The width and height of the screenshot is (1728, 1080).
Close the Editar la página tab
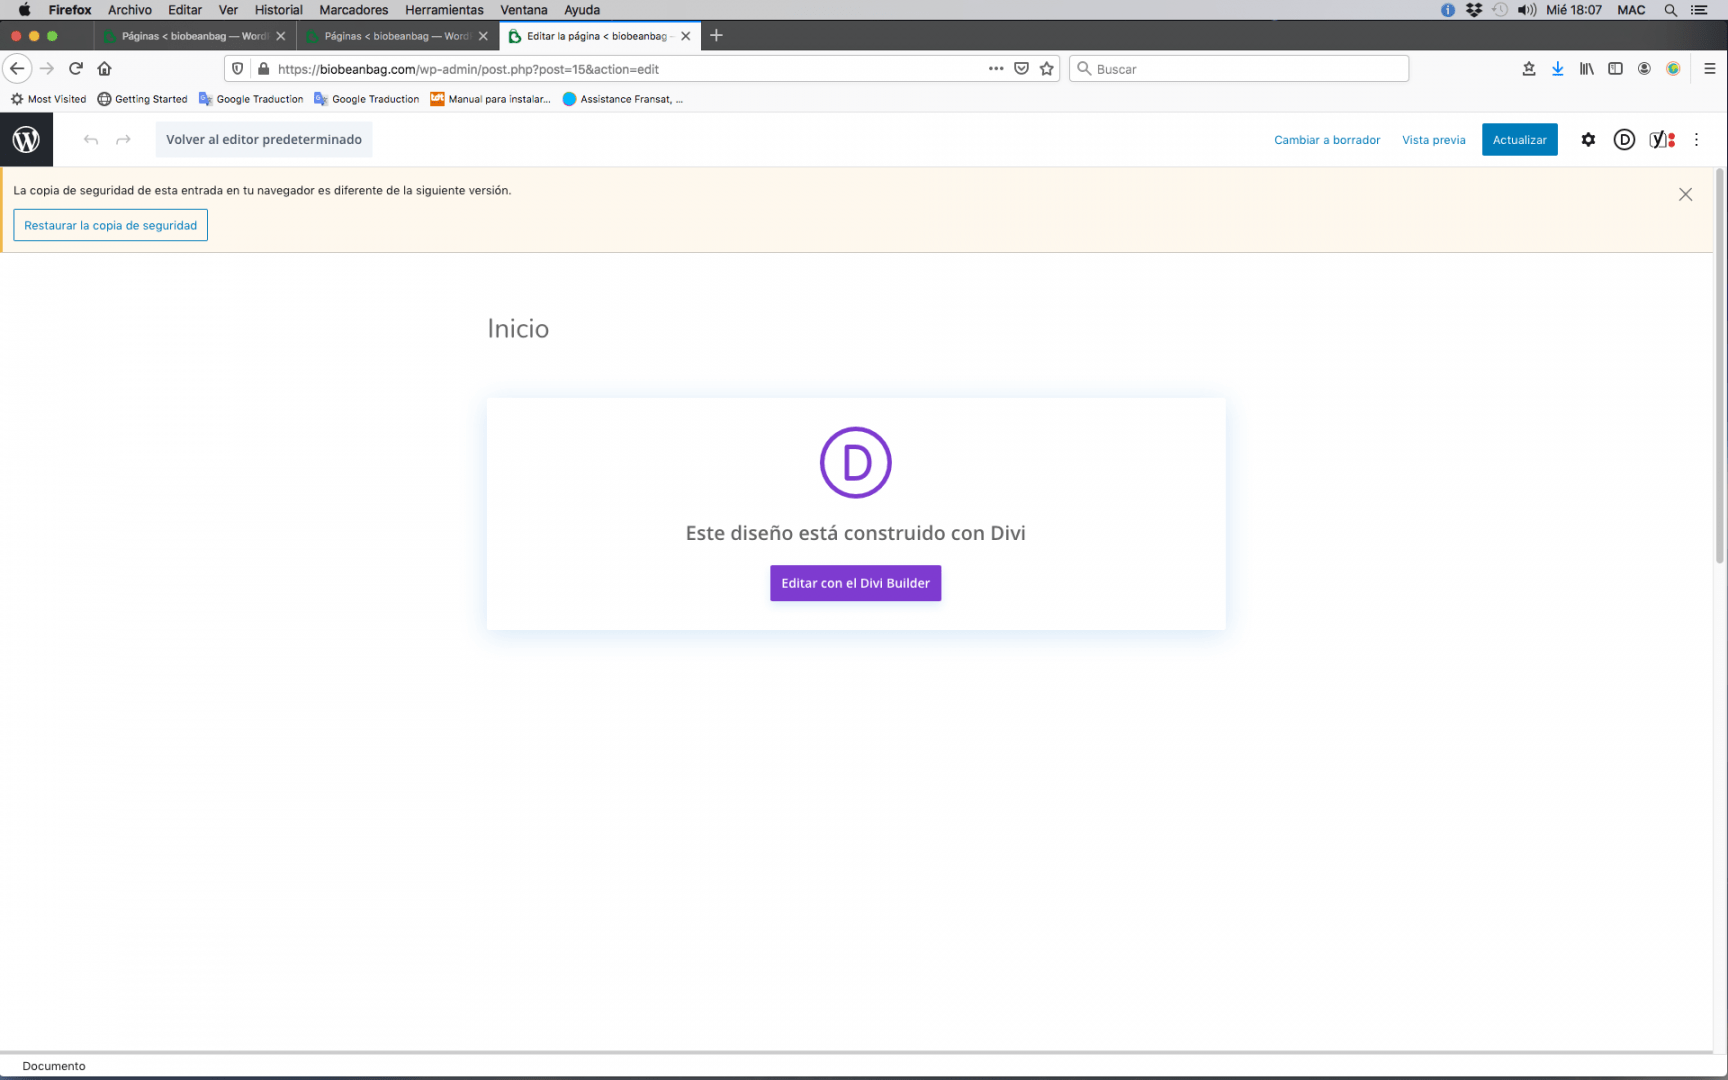pos(686,36)
